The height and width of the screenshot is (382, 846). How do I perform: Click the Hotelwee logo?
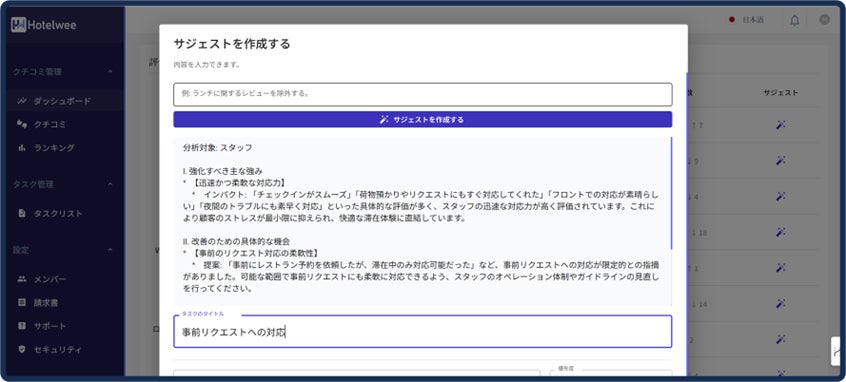point(44,25)
